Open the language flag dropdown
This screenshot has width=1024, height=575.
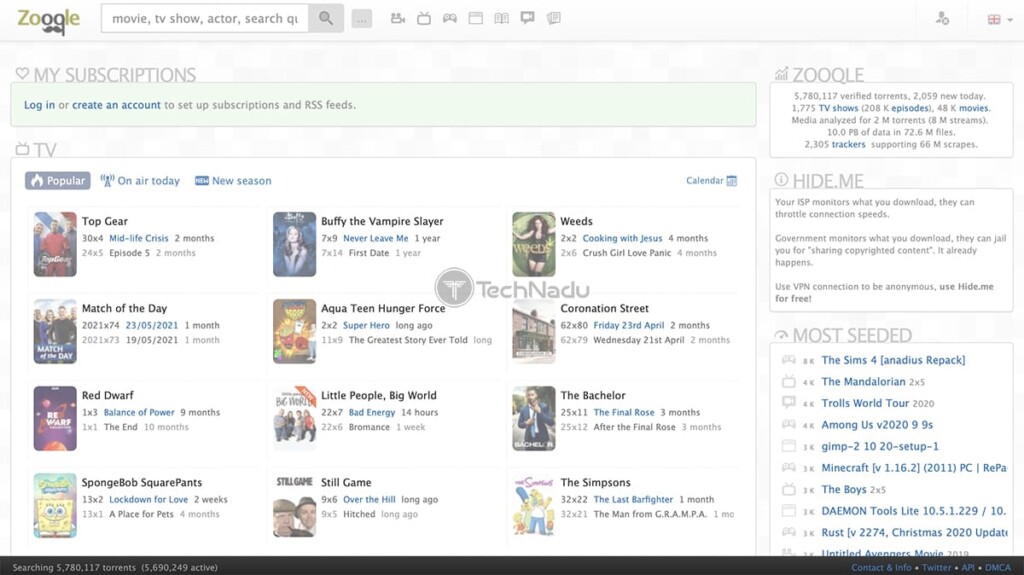pyautogui.click(x=1000, y=20)
